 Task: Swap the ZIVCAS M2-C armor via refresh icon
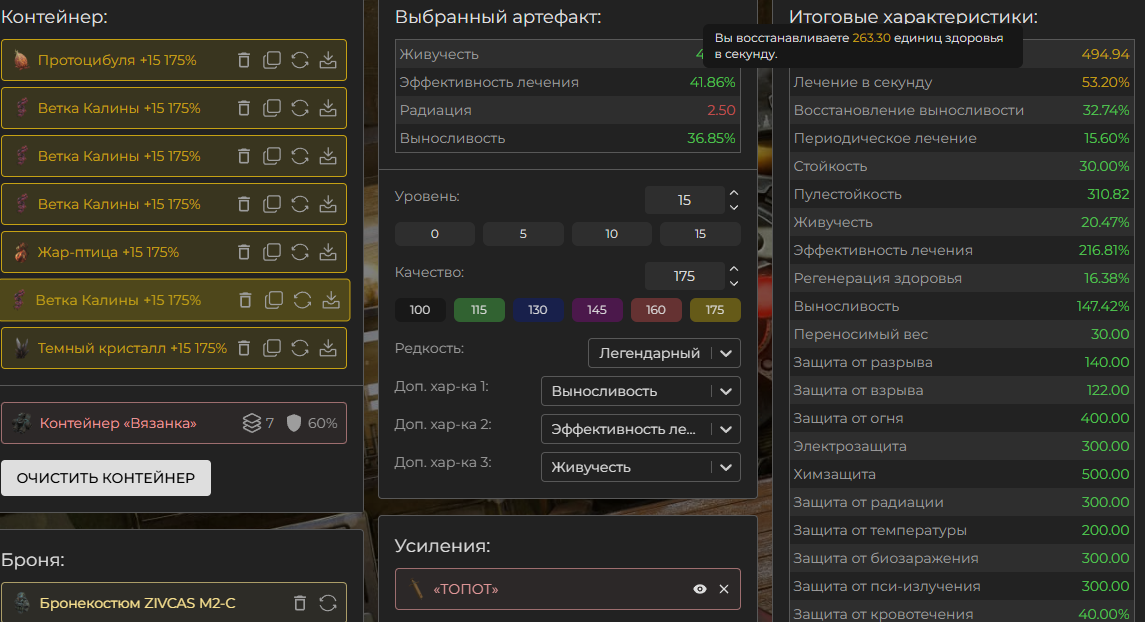[328, 603]
